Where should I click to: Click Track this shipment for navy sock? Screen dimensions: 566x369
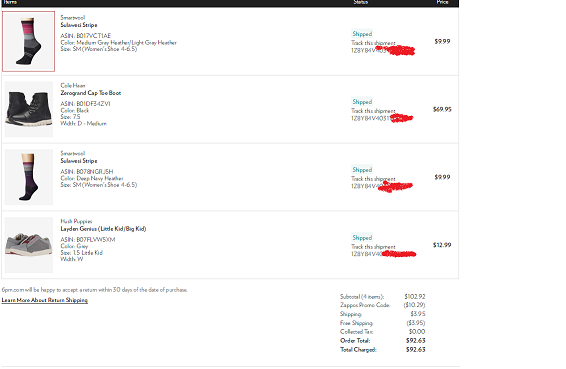coord(373,179)
